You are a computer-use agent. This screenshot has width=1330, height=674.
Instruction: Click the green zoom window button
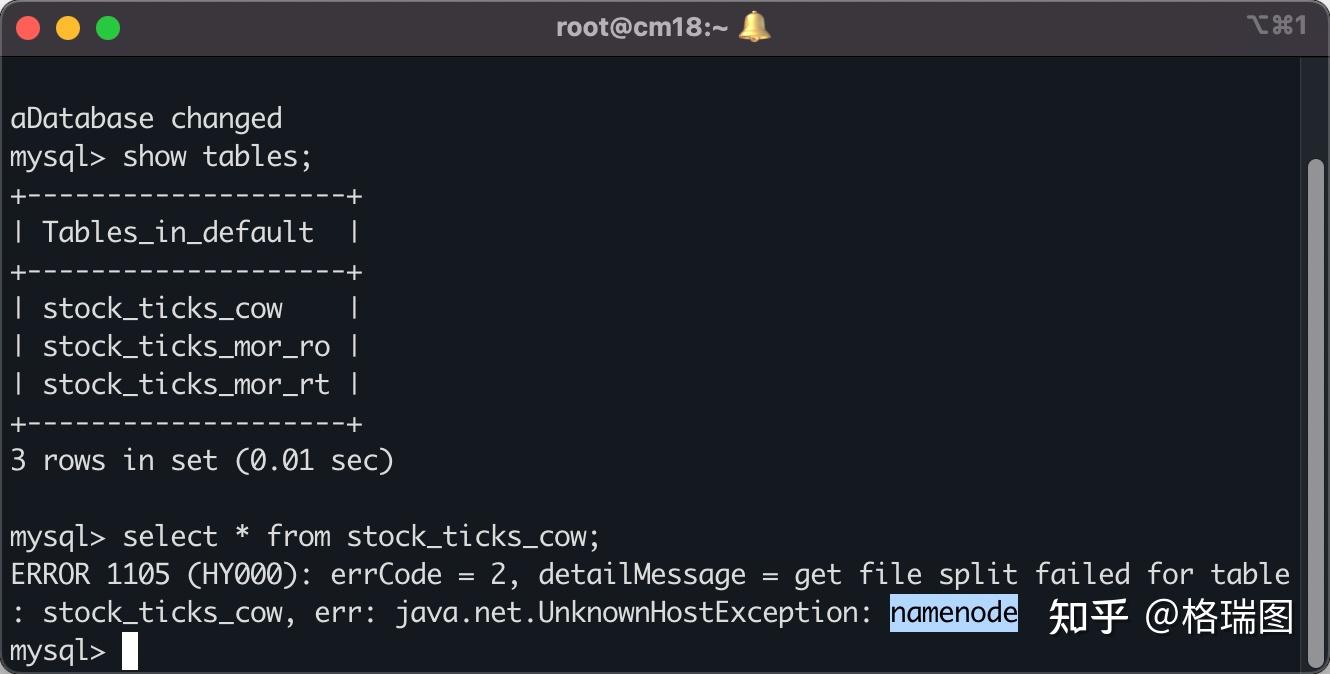click(x=108, y=28)
